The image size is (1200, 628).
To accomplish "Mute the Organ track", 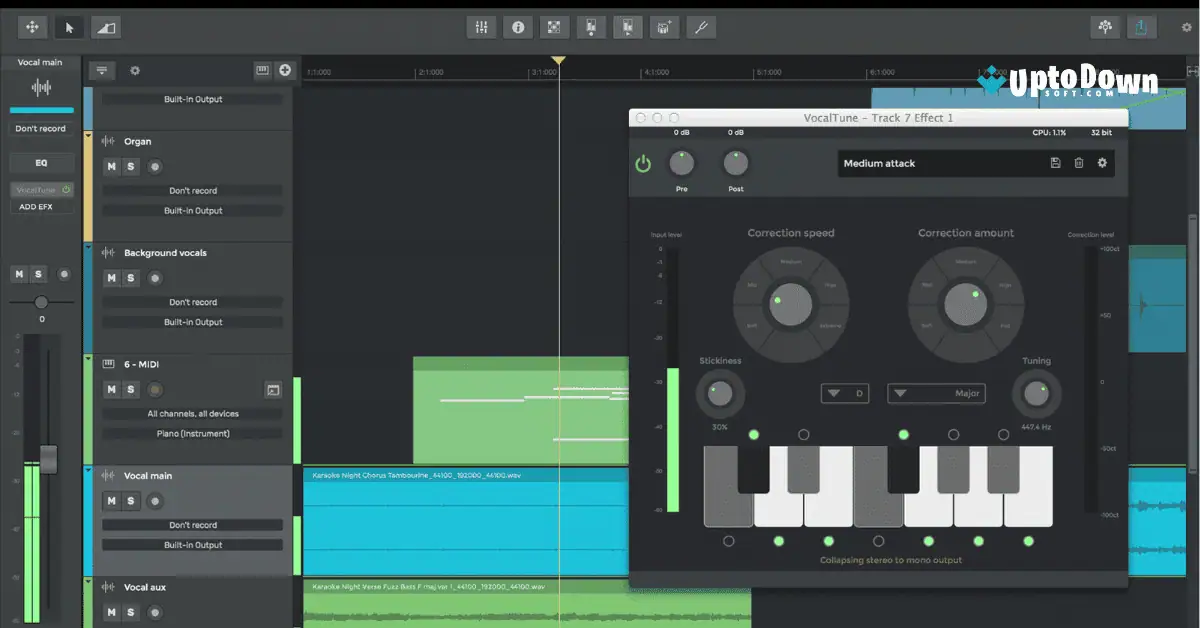I will point(113,166).
